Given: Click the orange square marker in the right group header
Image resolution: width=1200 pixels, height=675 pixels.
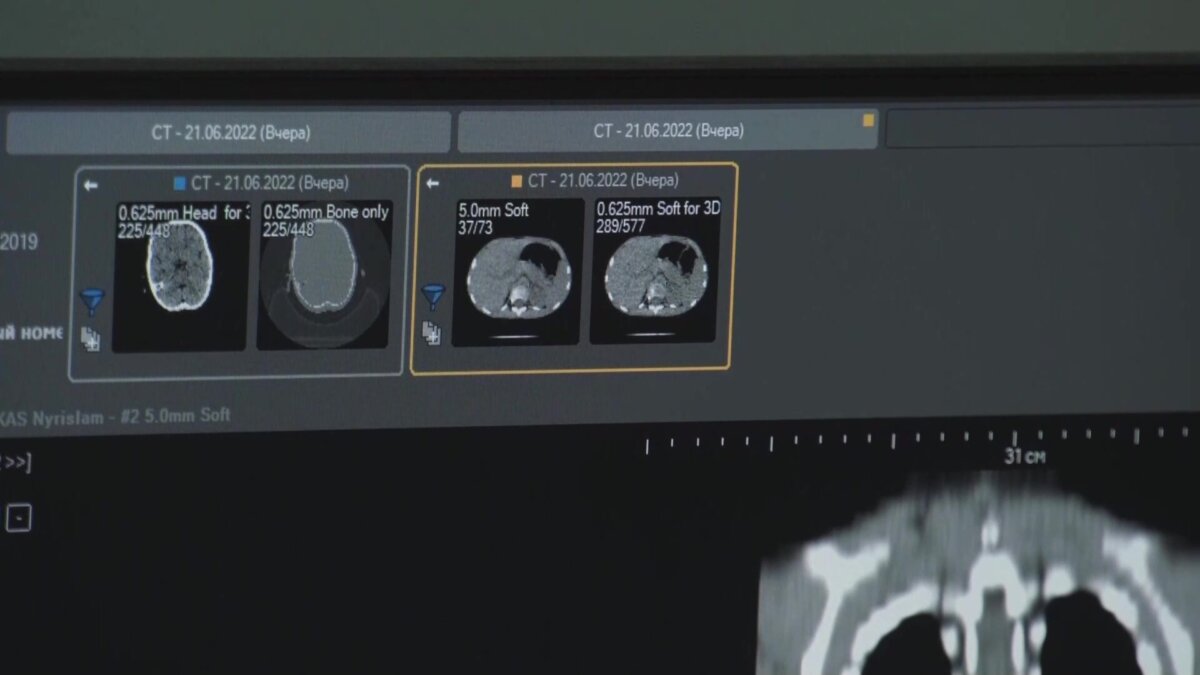Looking at the screenshot, I should (x=516, y=182).
